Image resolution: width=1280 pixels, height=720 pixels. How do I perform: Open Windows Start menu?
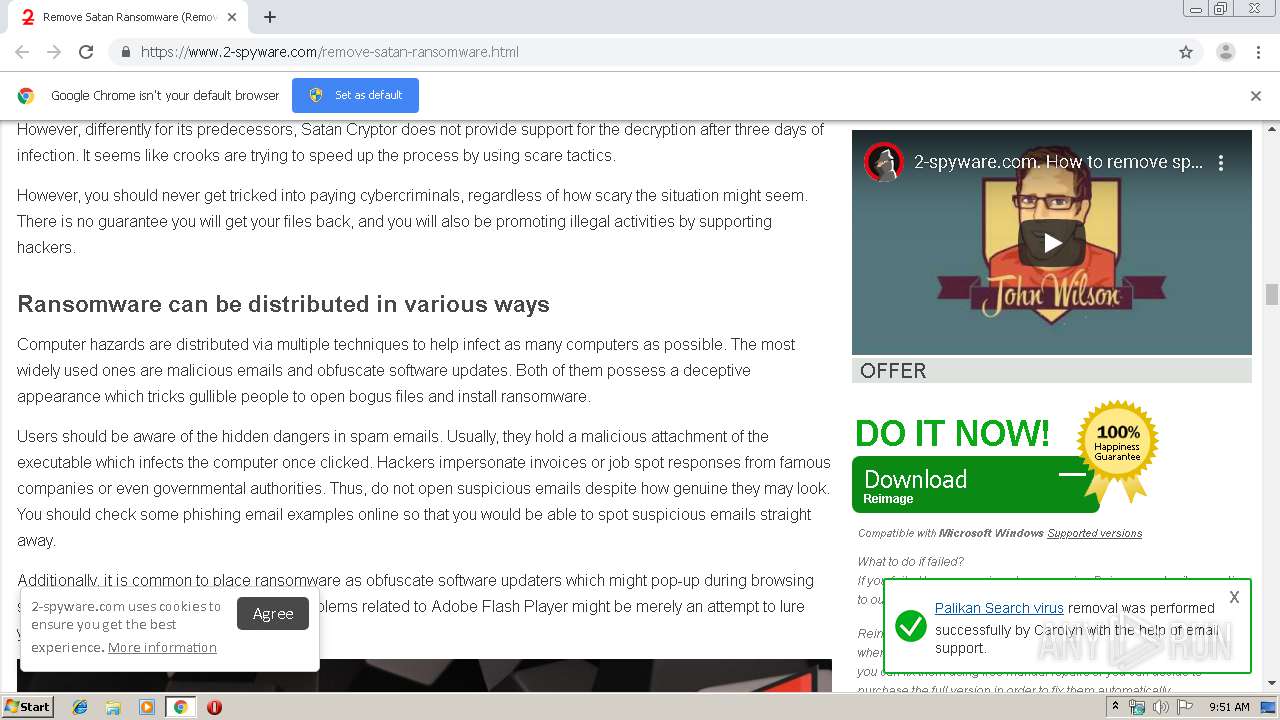27,706
